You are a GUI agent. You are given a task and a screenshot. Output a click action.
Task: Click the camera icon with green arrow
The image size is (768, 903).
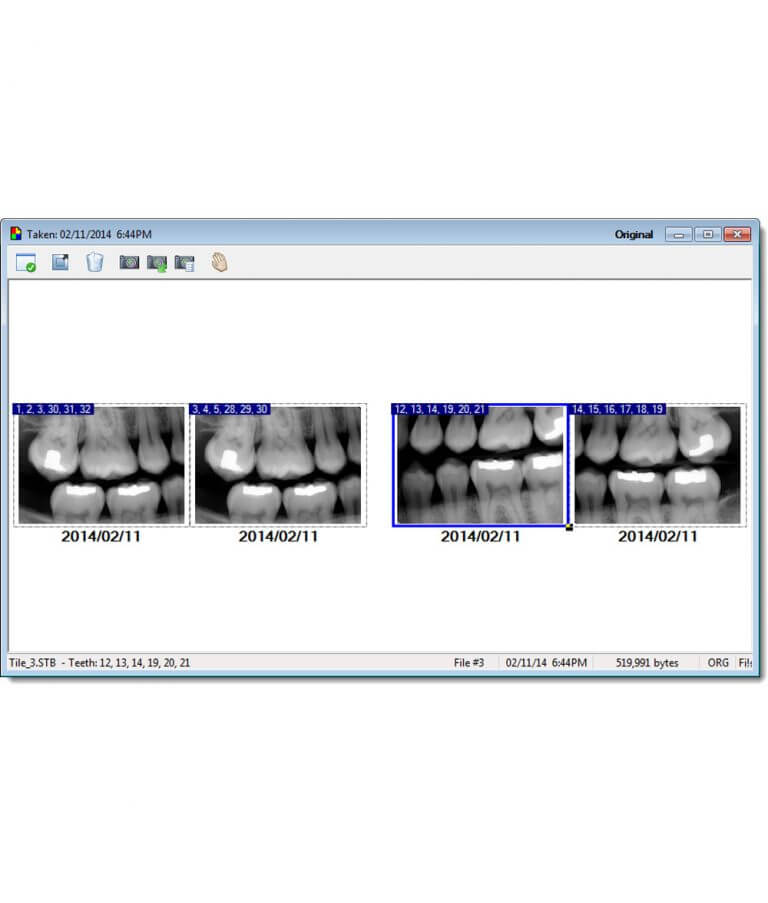pos(157,263)
